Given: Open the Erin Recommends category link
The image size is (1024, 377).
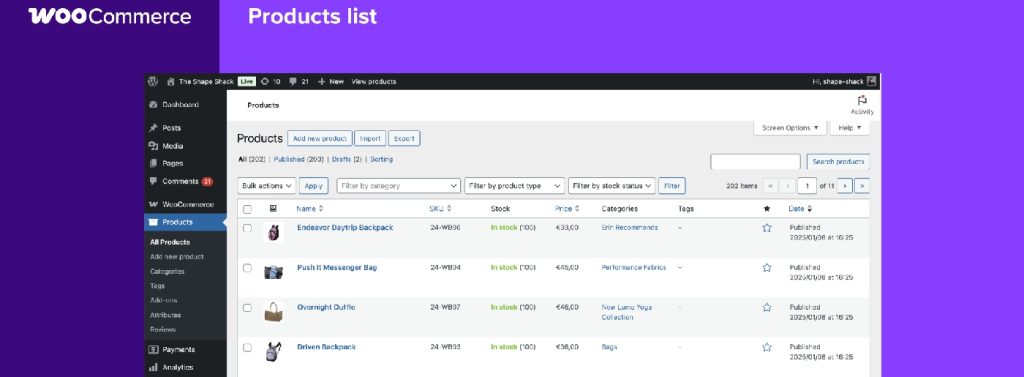Looking at the screenshot, I should 630,228.
